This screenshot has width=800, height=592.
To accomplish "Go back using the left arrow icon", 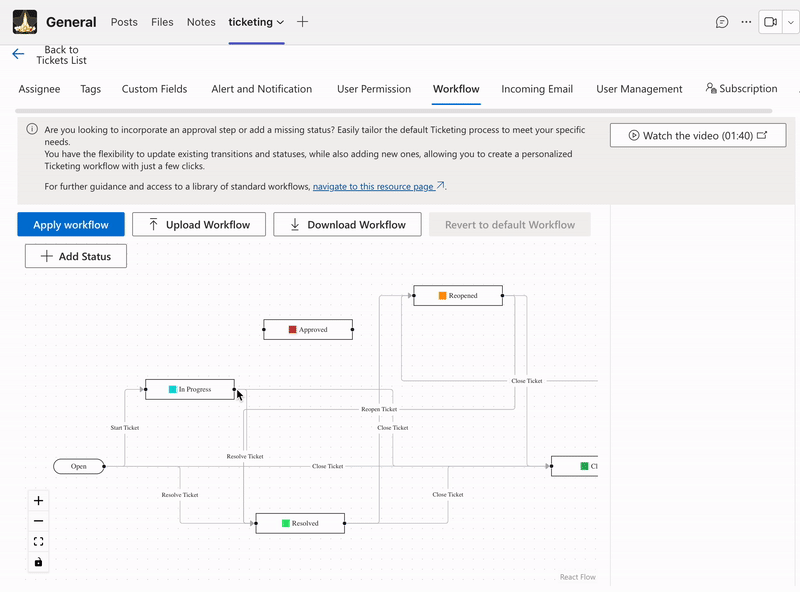I will (x=18, y=54).
